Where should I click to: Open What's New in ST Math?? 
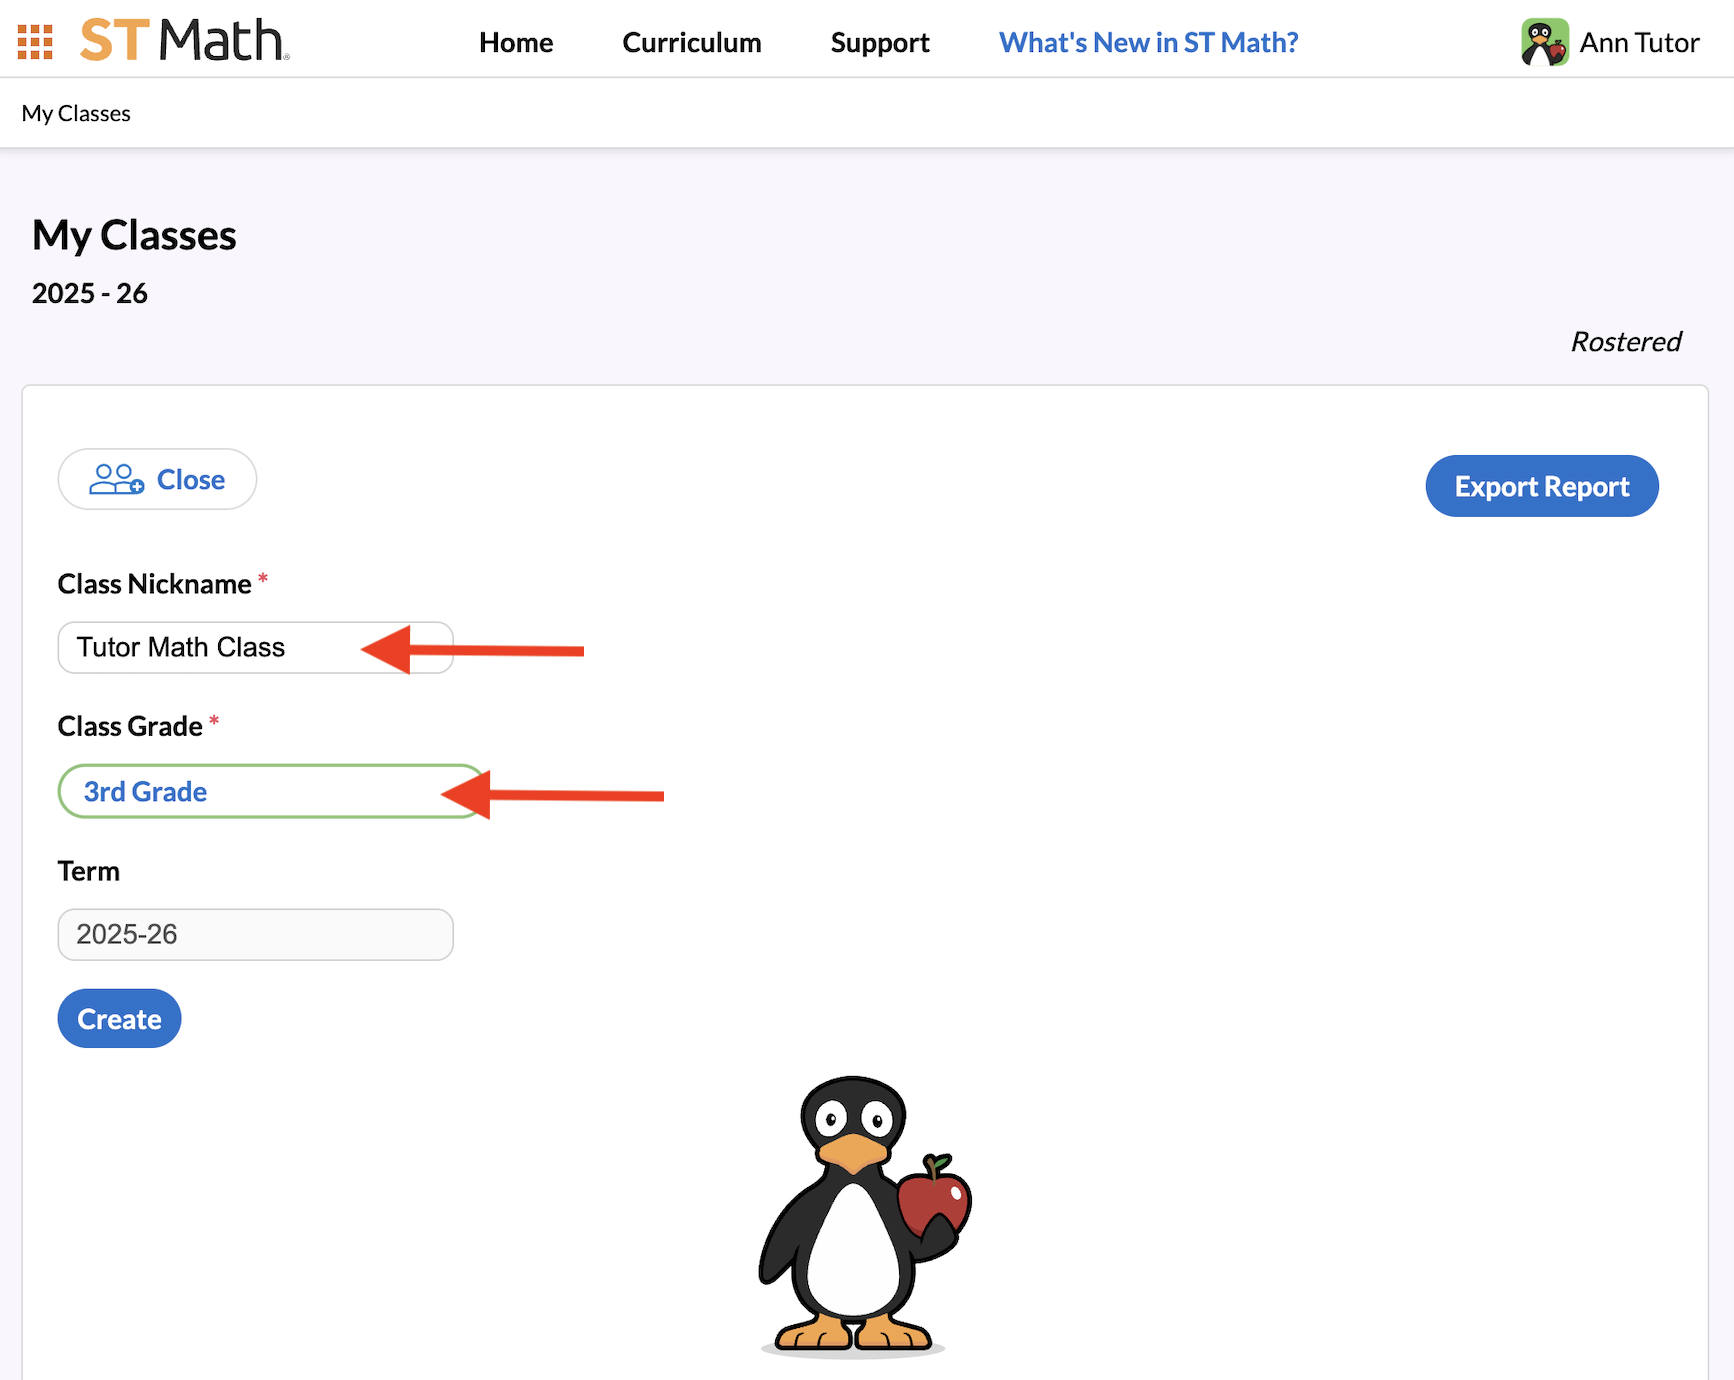pyautogui.click(x=1148, y=42)
